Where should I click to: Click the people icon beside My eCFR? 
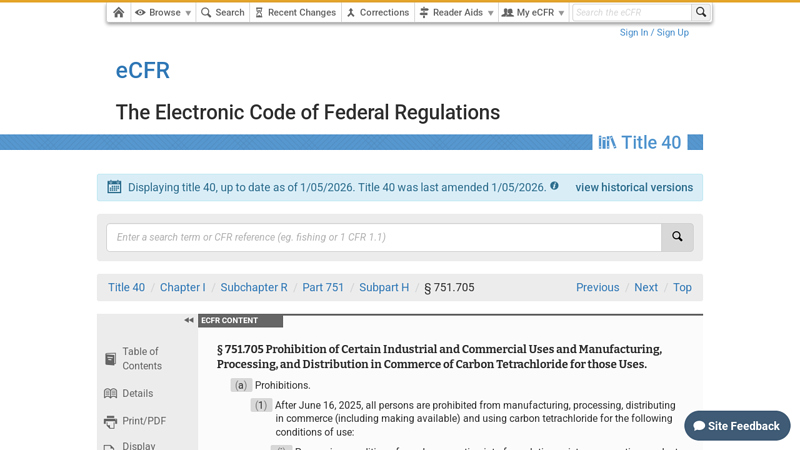[508, 12]
